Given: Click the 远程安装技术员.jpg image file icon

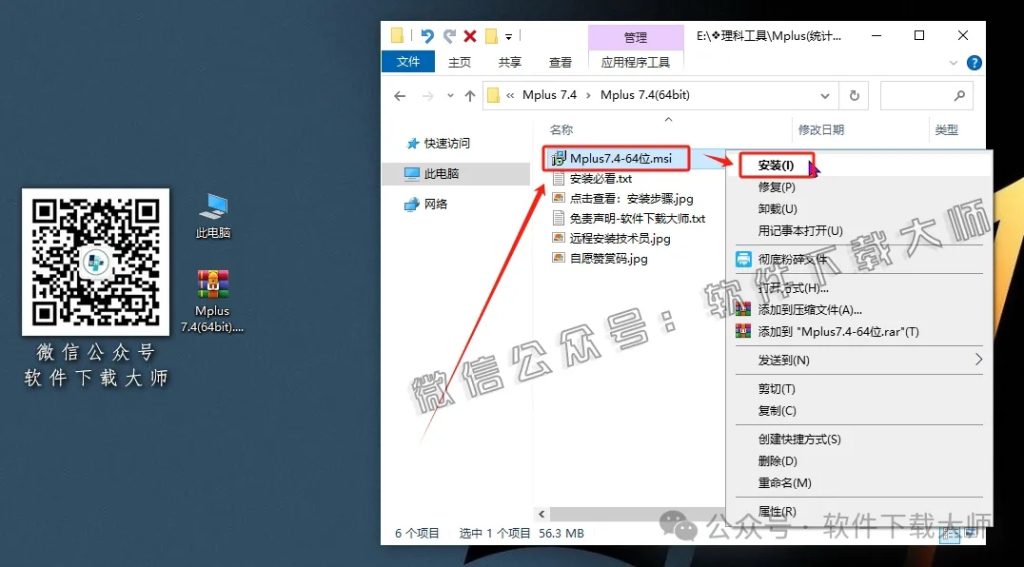Looking at the screenshot, I should 558,238.
